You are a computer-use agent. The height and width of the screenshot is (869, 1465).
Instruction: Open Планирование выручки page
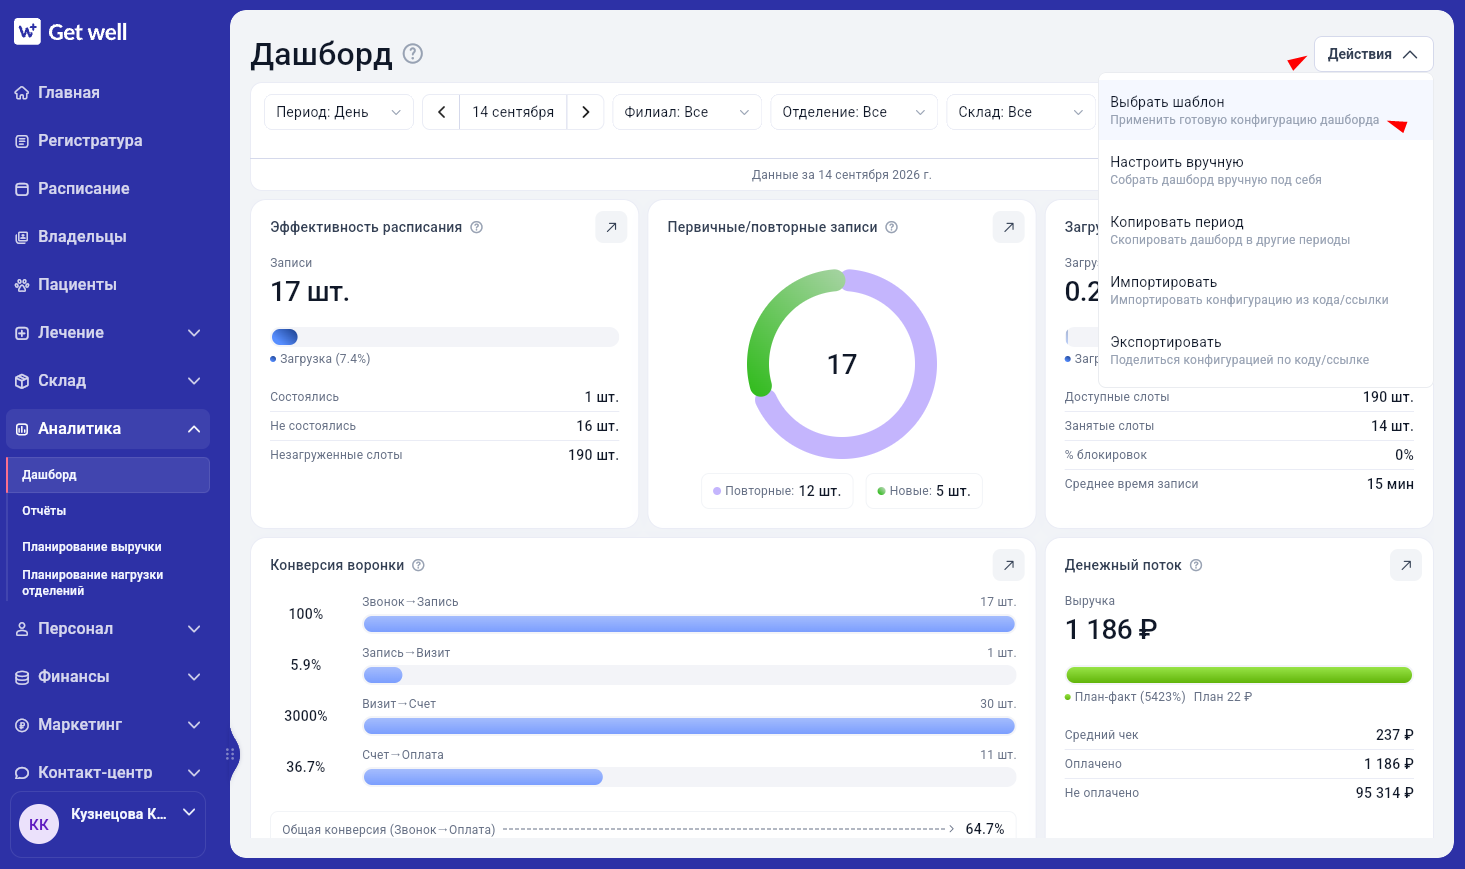(x=108, y=547)
